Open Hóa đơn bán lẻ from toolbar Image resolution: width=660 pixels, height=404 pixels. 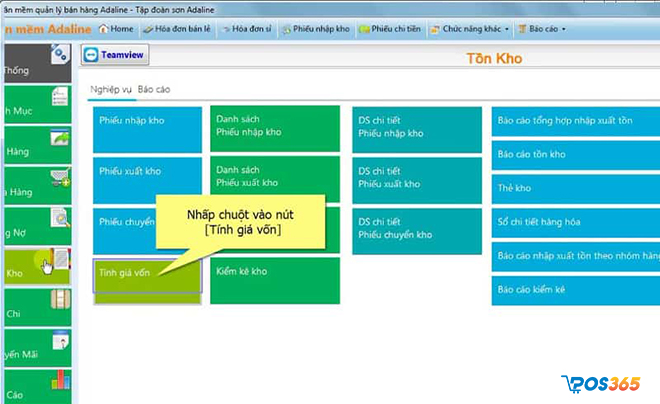coord(175,29)
